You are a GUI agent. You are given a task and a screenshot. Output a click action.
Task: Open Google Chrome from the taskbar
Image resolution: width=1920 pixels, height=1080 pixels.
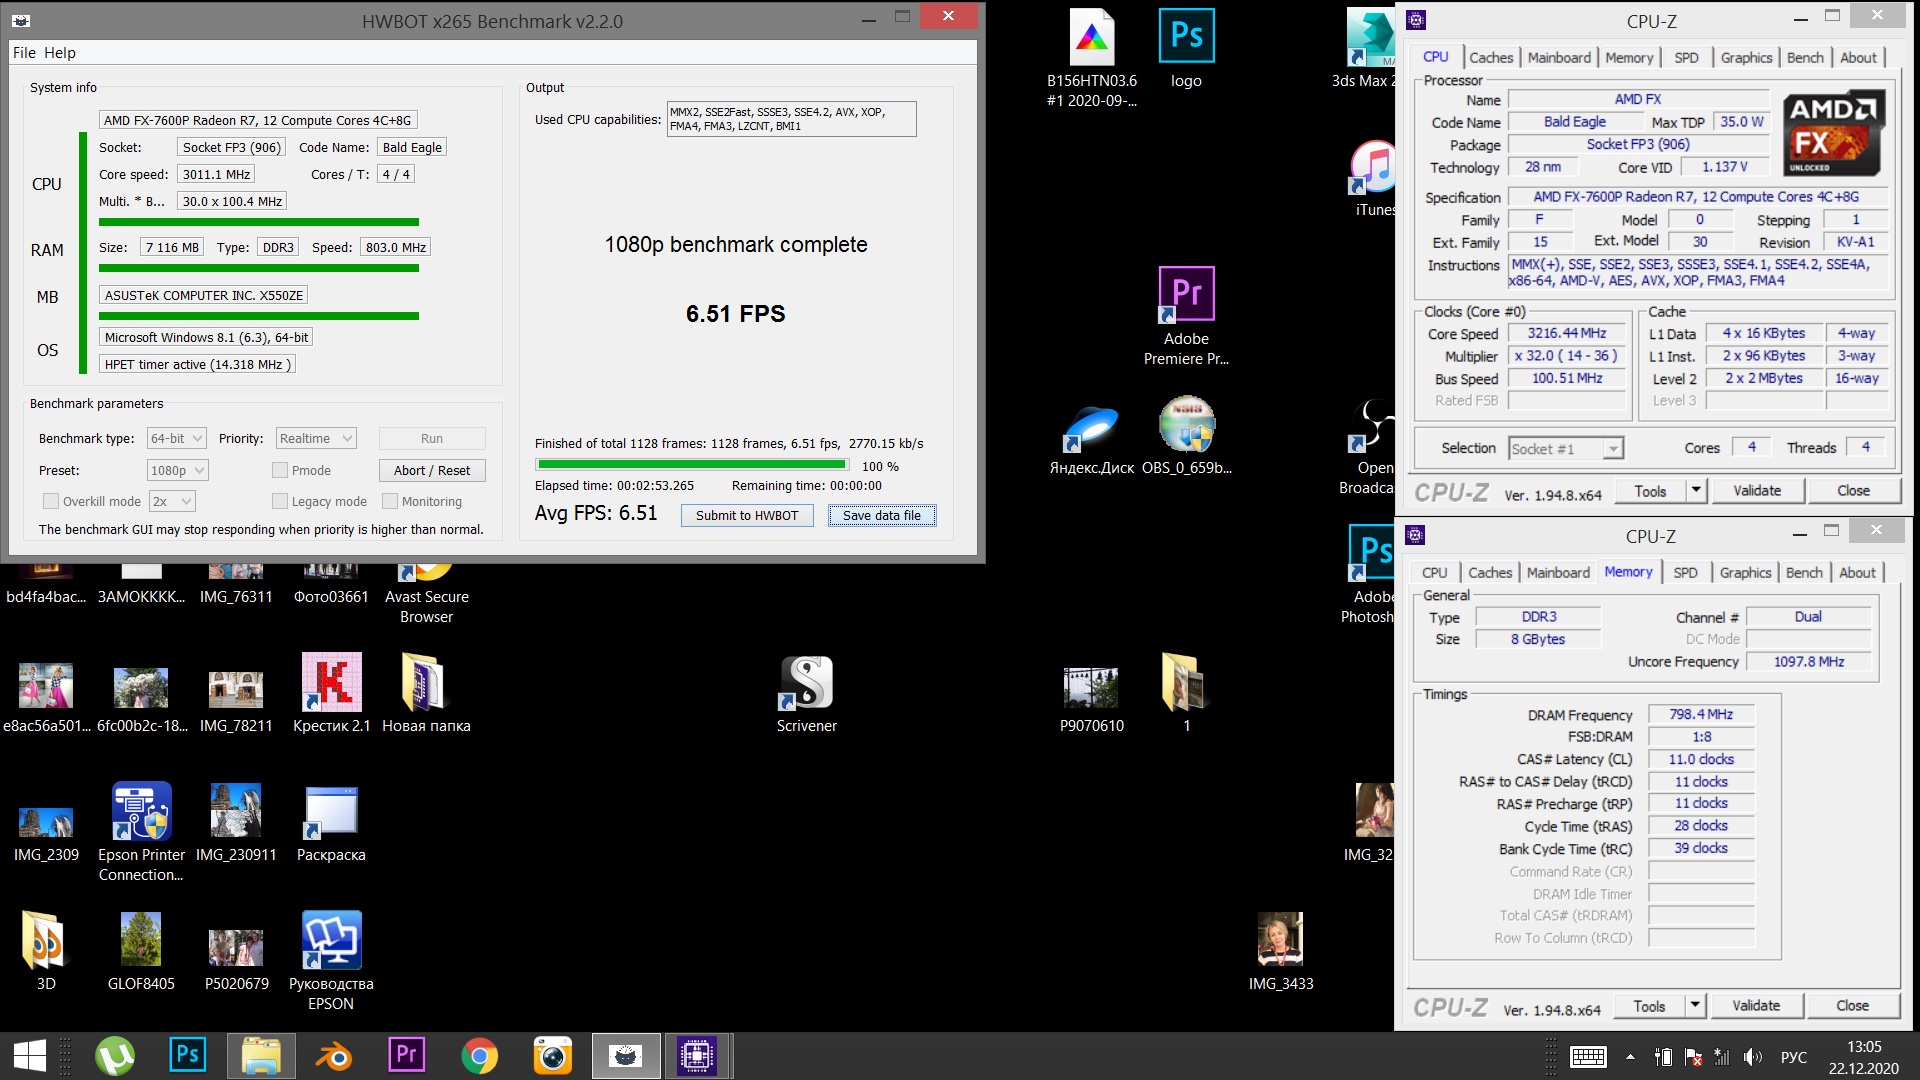pyautogui.click(x=479, y=1056)
